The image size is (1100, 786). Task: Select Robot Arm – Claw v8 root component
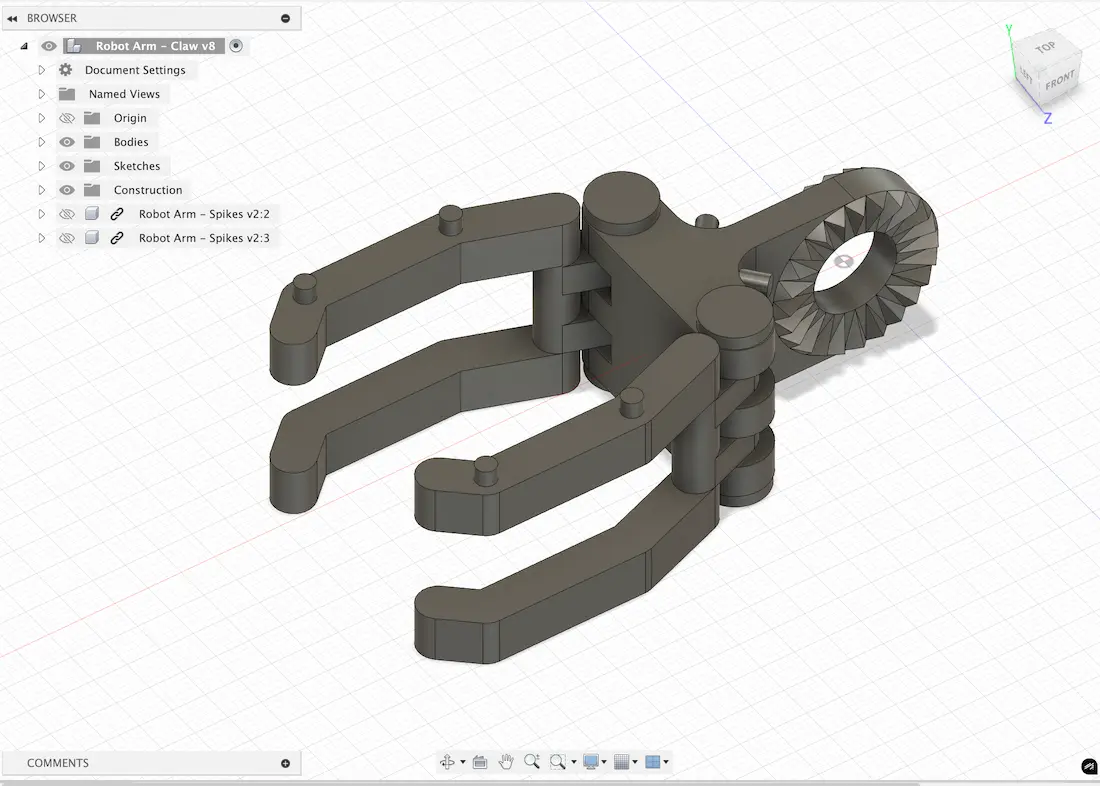[x=155, y=45]
